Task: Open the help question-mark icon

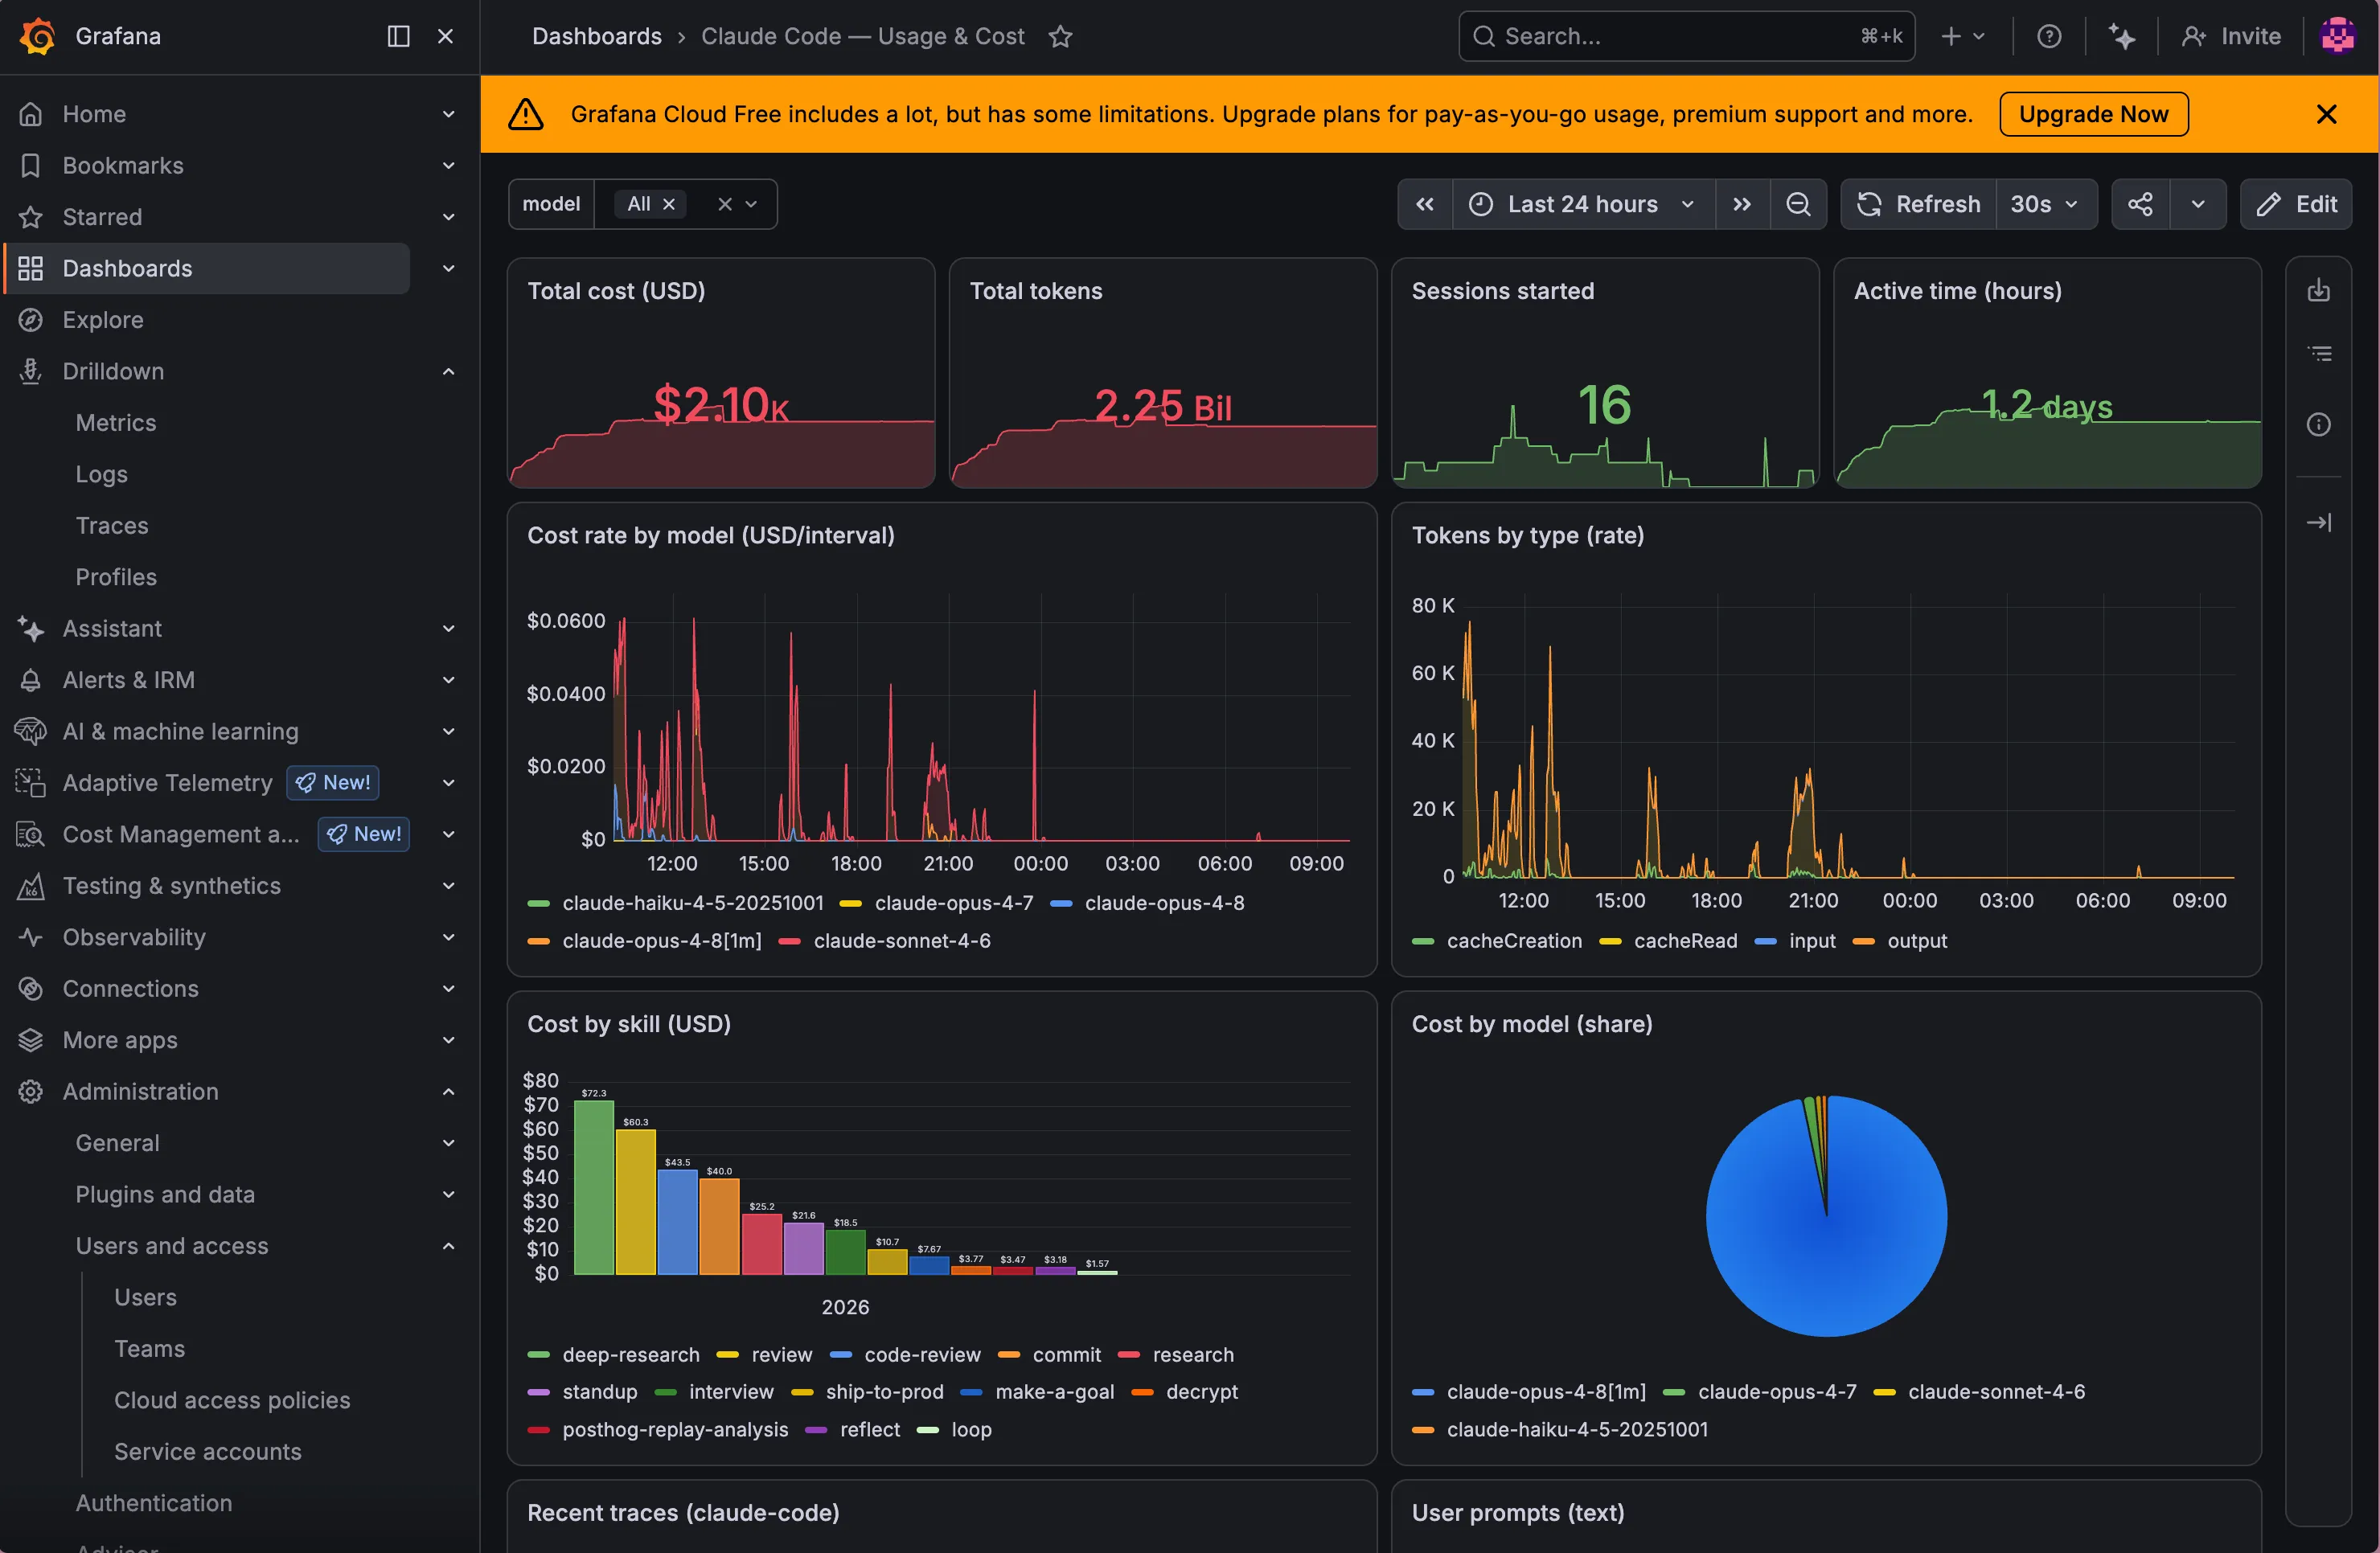Action: (2049, 37)
